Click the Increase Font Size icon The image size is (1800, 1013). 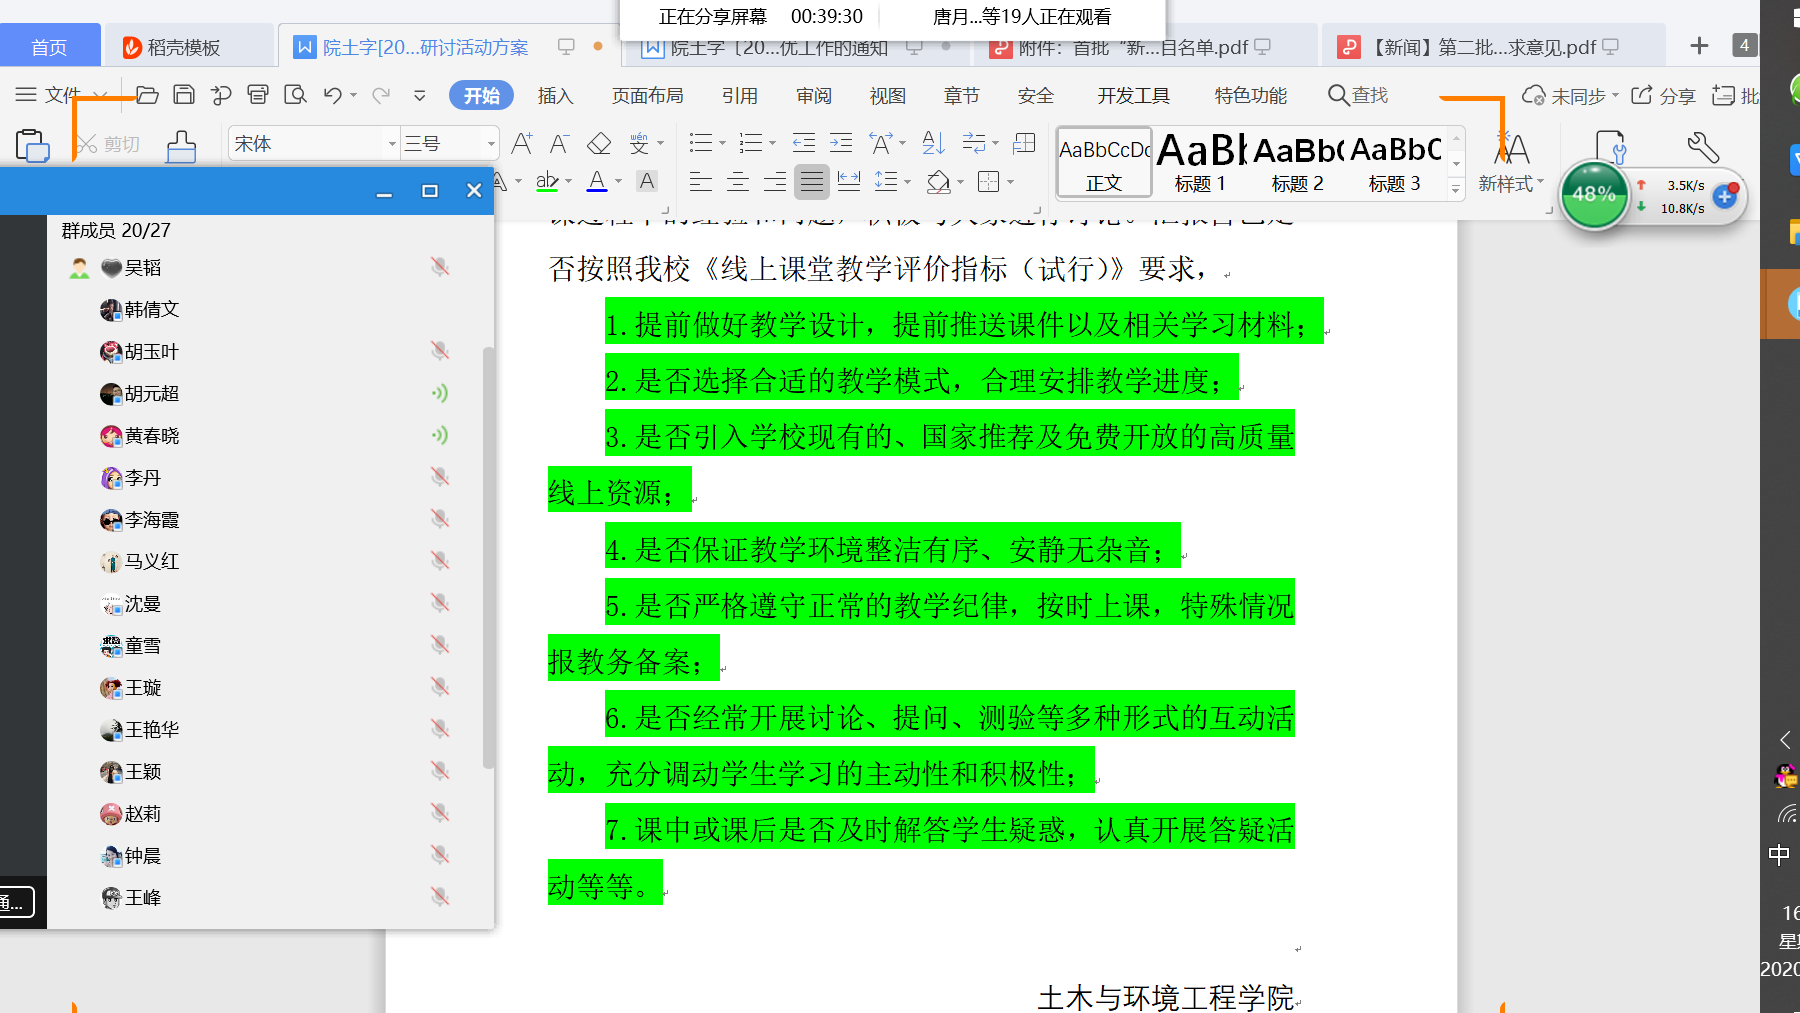click(522, 144)
